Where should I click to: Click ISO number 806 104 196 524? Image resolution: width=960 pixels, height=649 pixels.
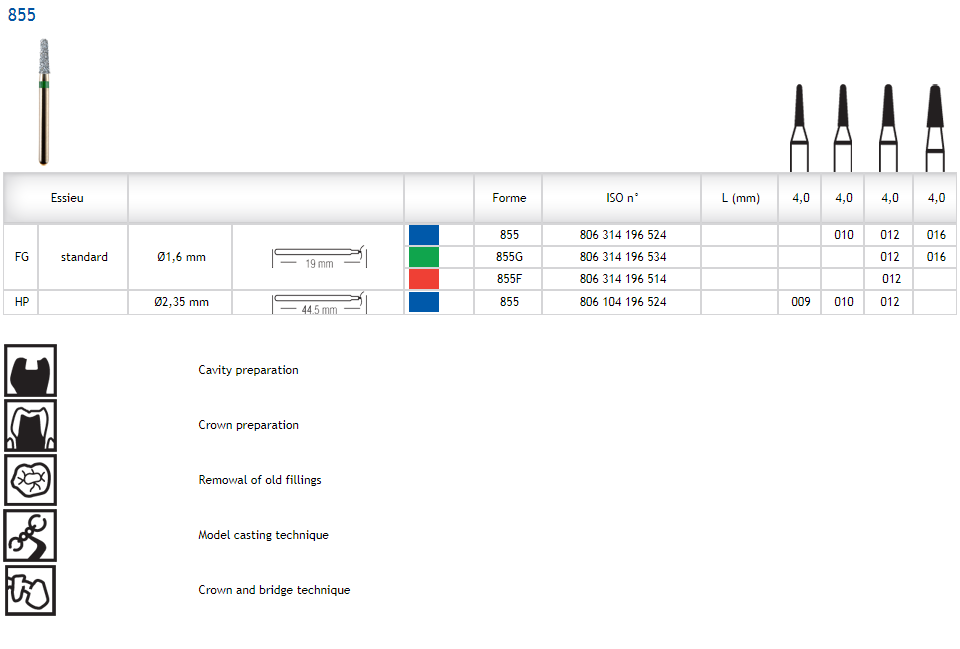(622, 302)
